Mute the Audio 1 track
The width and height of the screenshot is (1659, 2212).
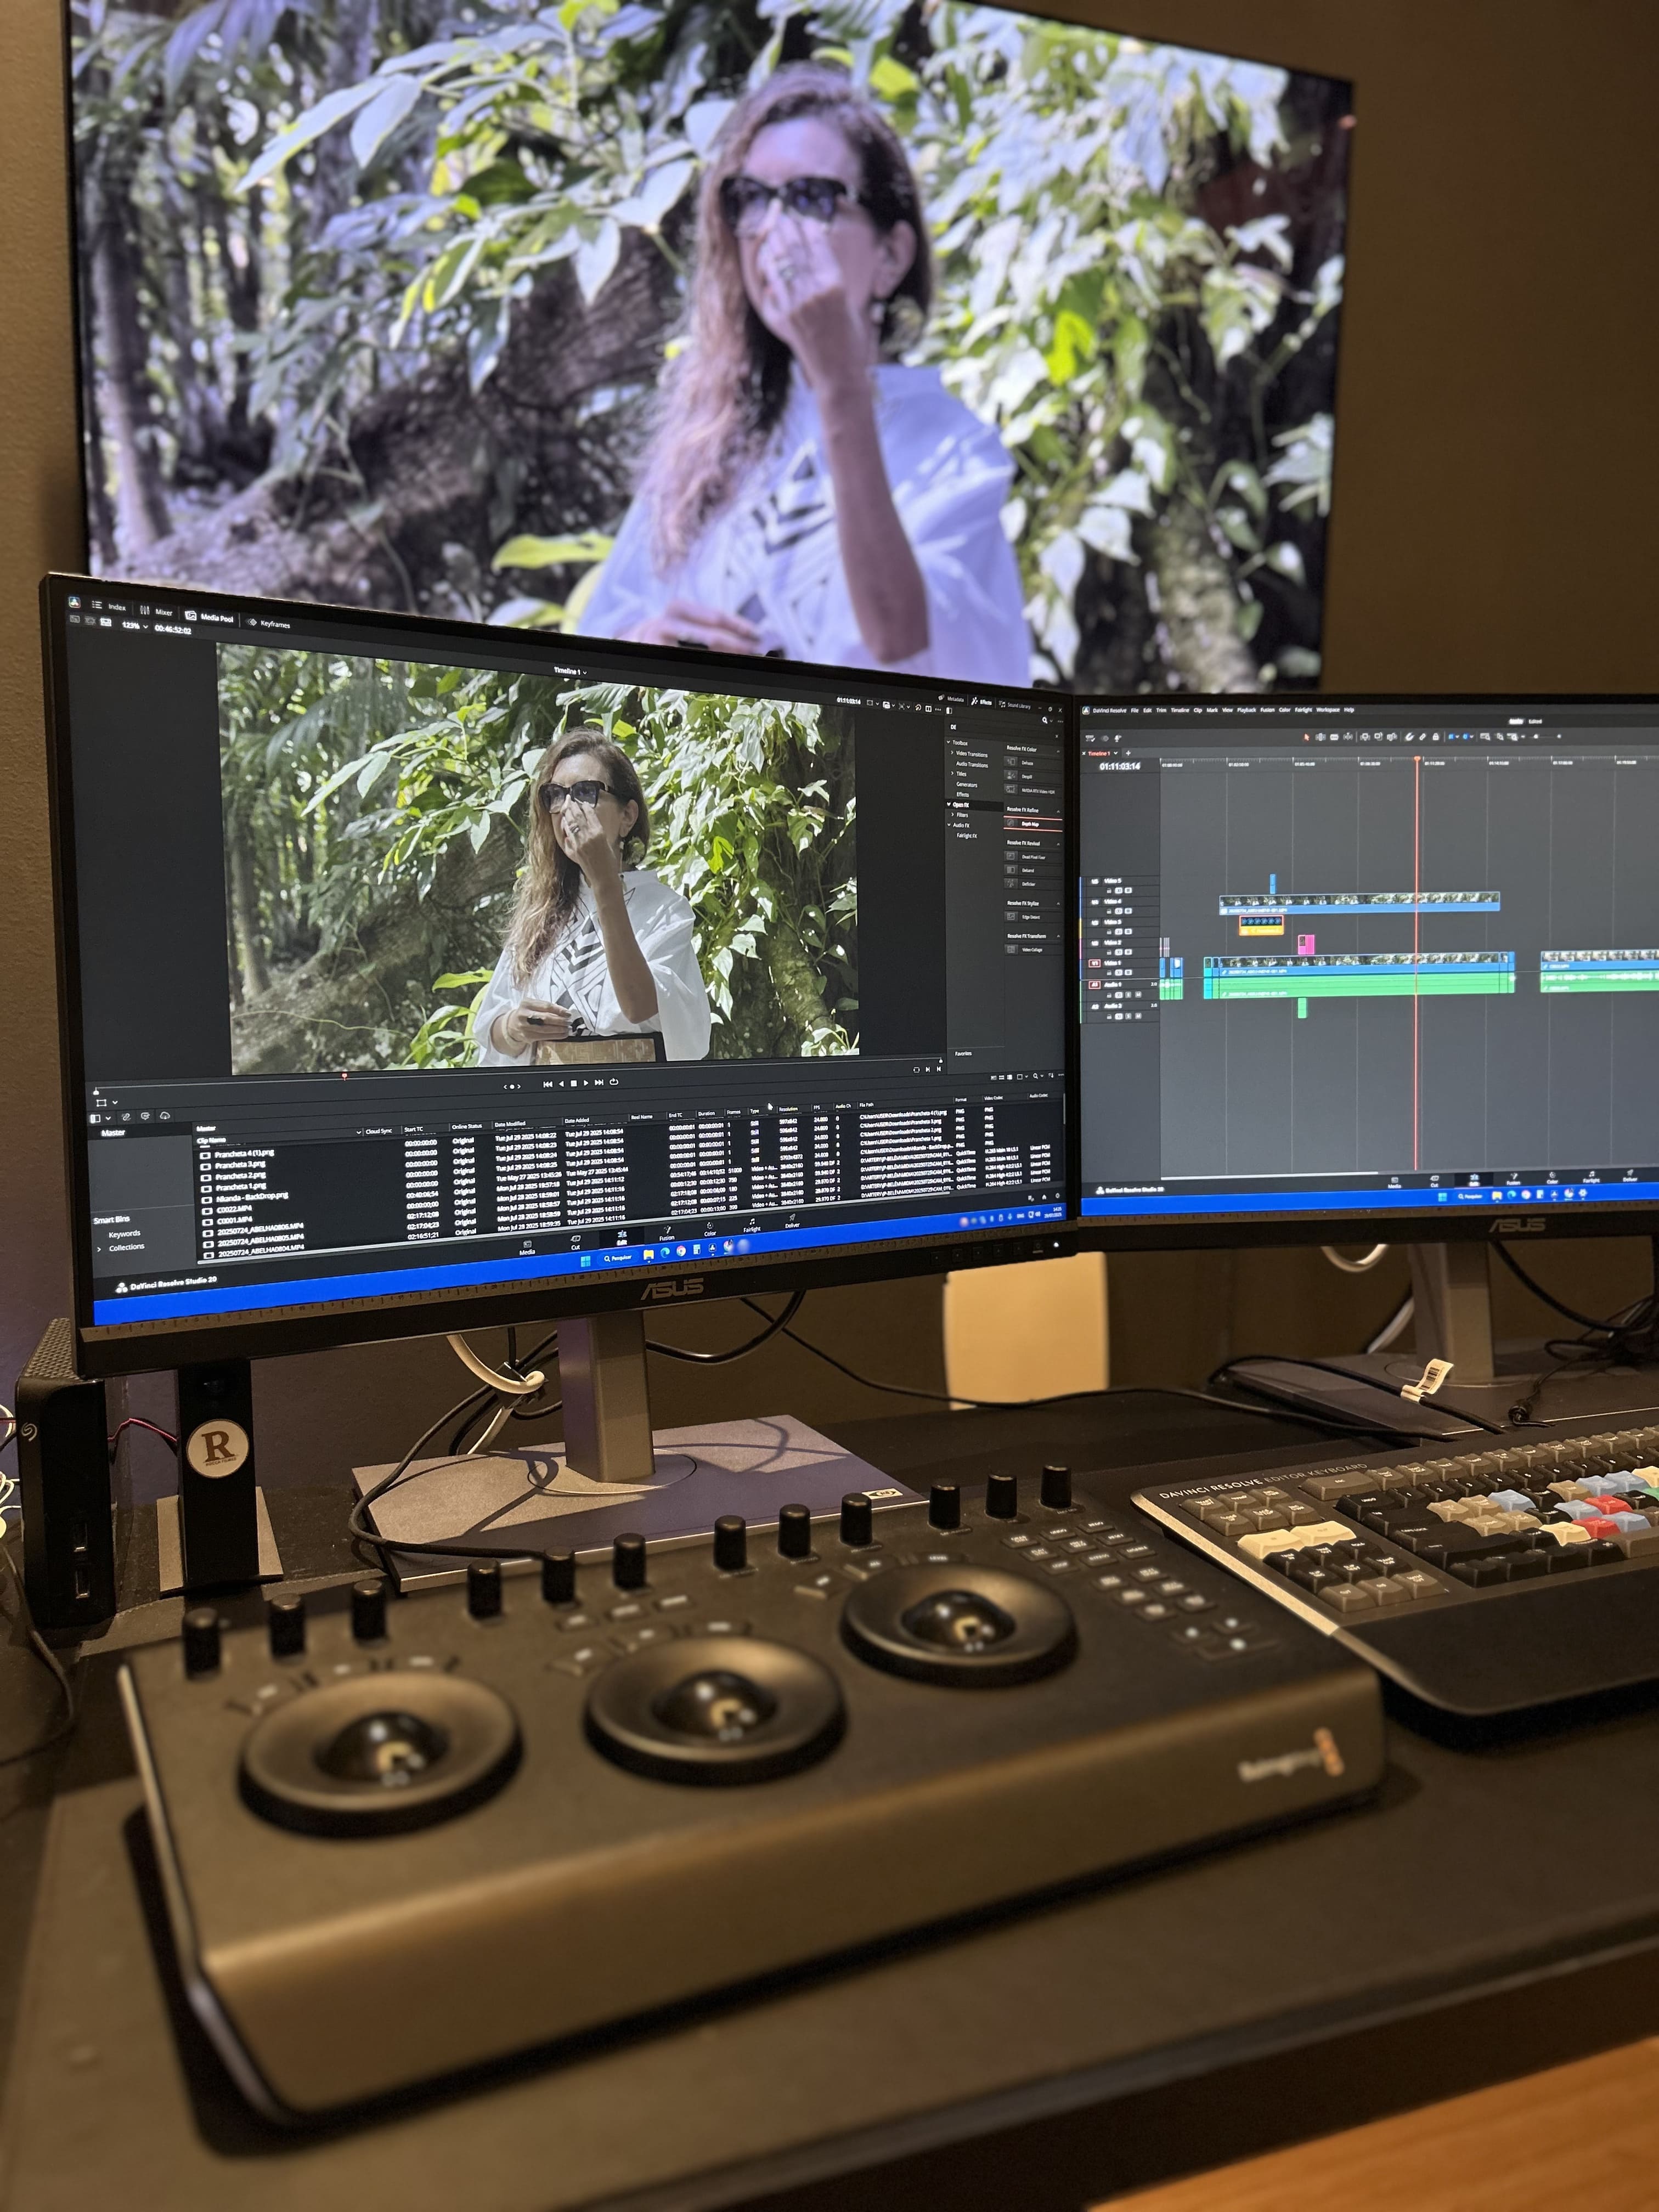[x=1138, y=995]
